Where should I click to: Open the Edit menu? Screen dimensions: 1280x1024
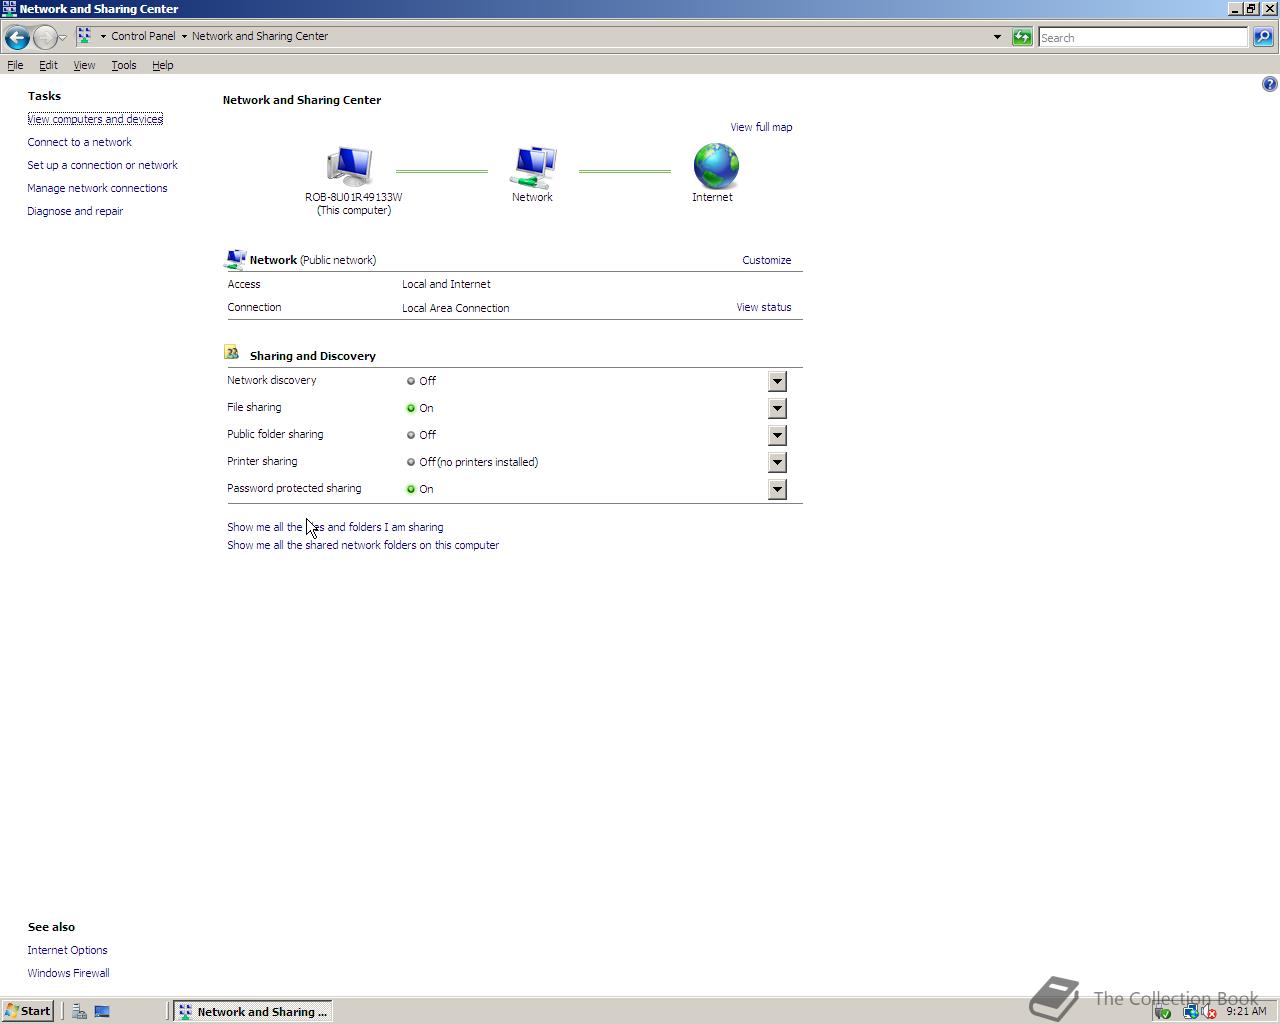48,65
